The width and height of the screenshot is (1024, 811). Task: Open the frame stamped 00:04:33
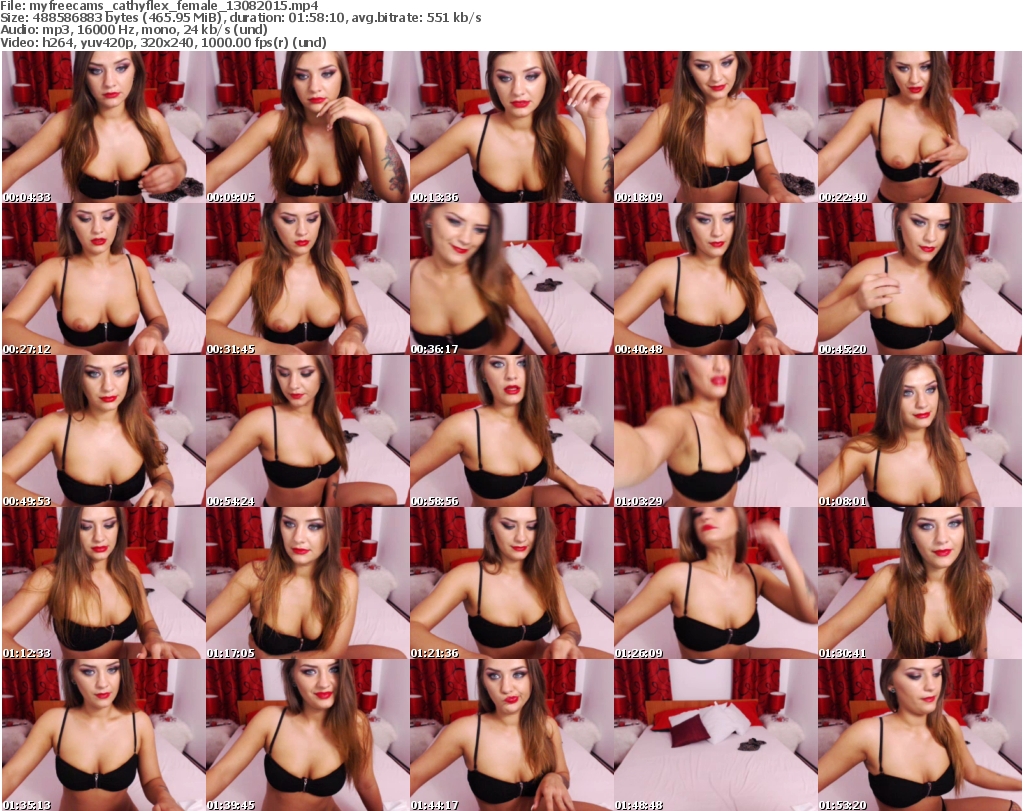point(104,127)
